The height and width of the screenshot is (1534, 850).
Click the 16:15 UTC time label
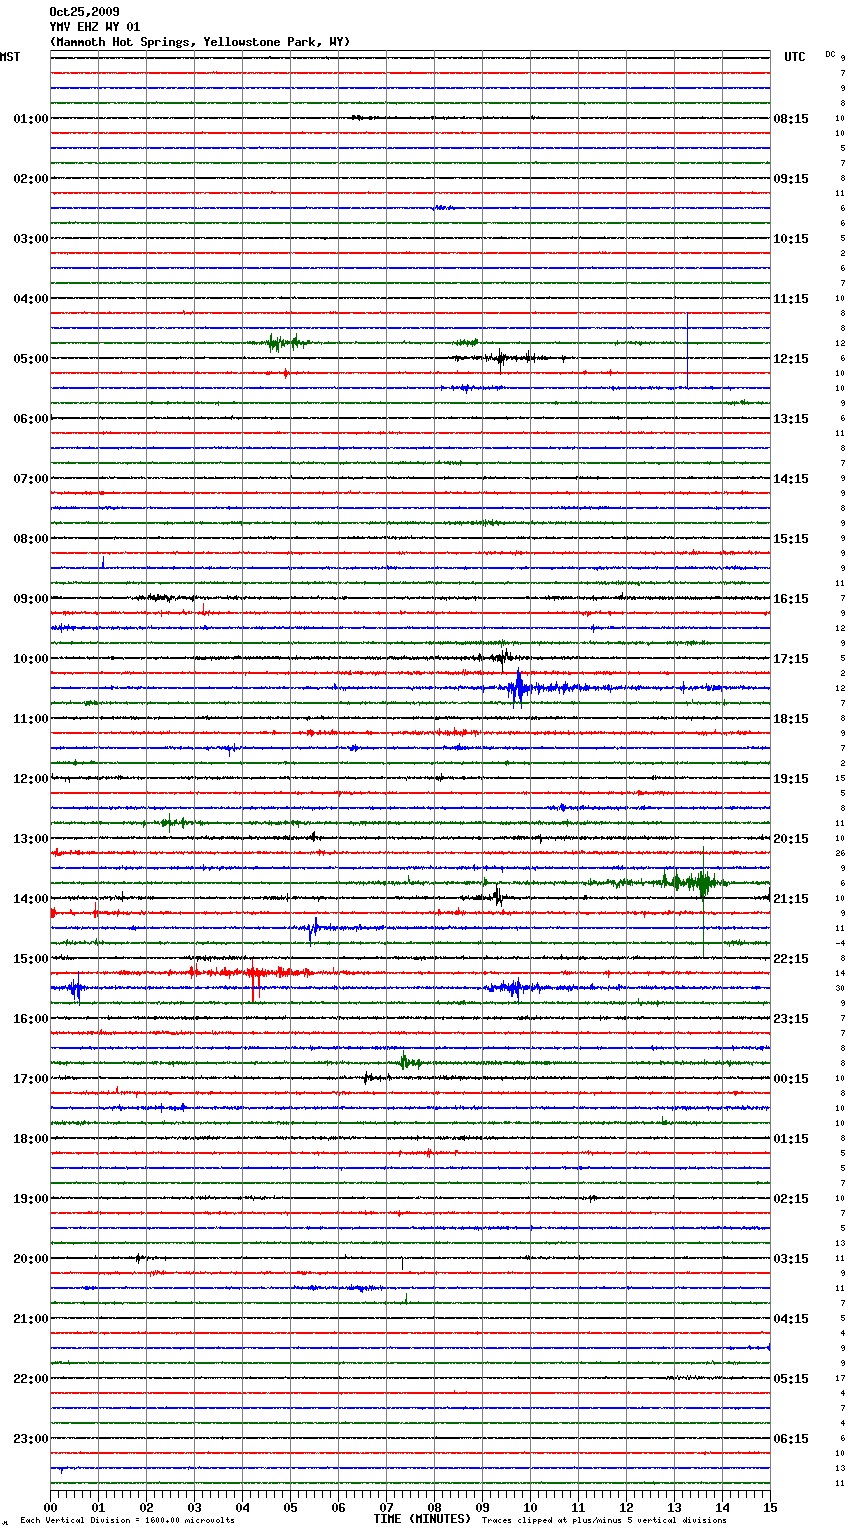[x=791, y=599]
